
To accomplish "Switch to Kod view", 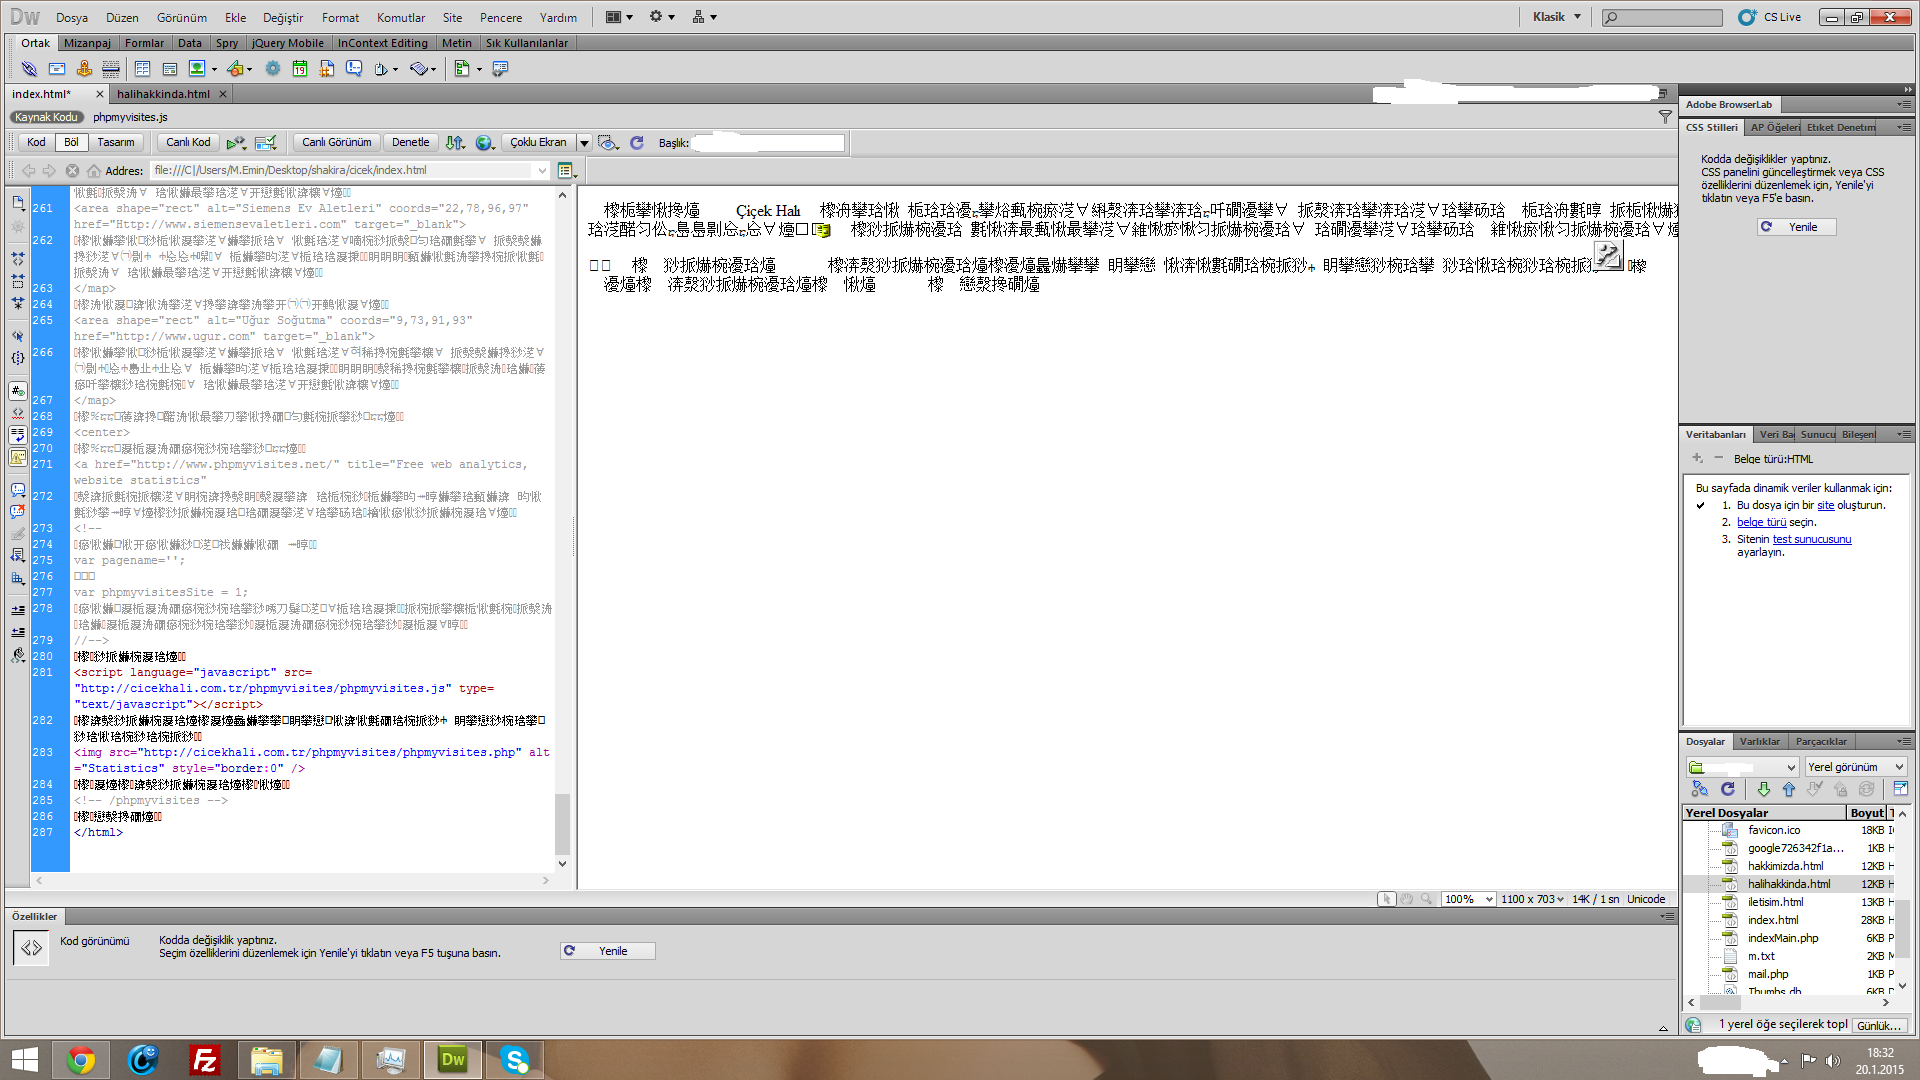I will pyautogui.click(x=36, y=143).
